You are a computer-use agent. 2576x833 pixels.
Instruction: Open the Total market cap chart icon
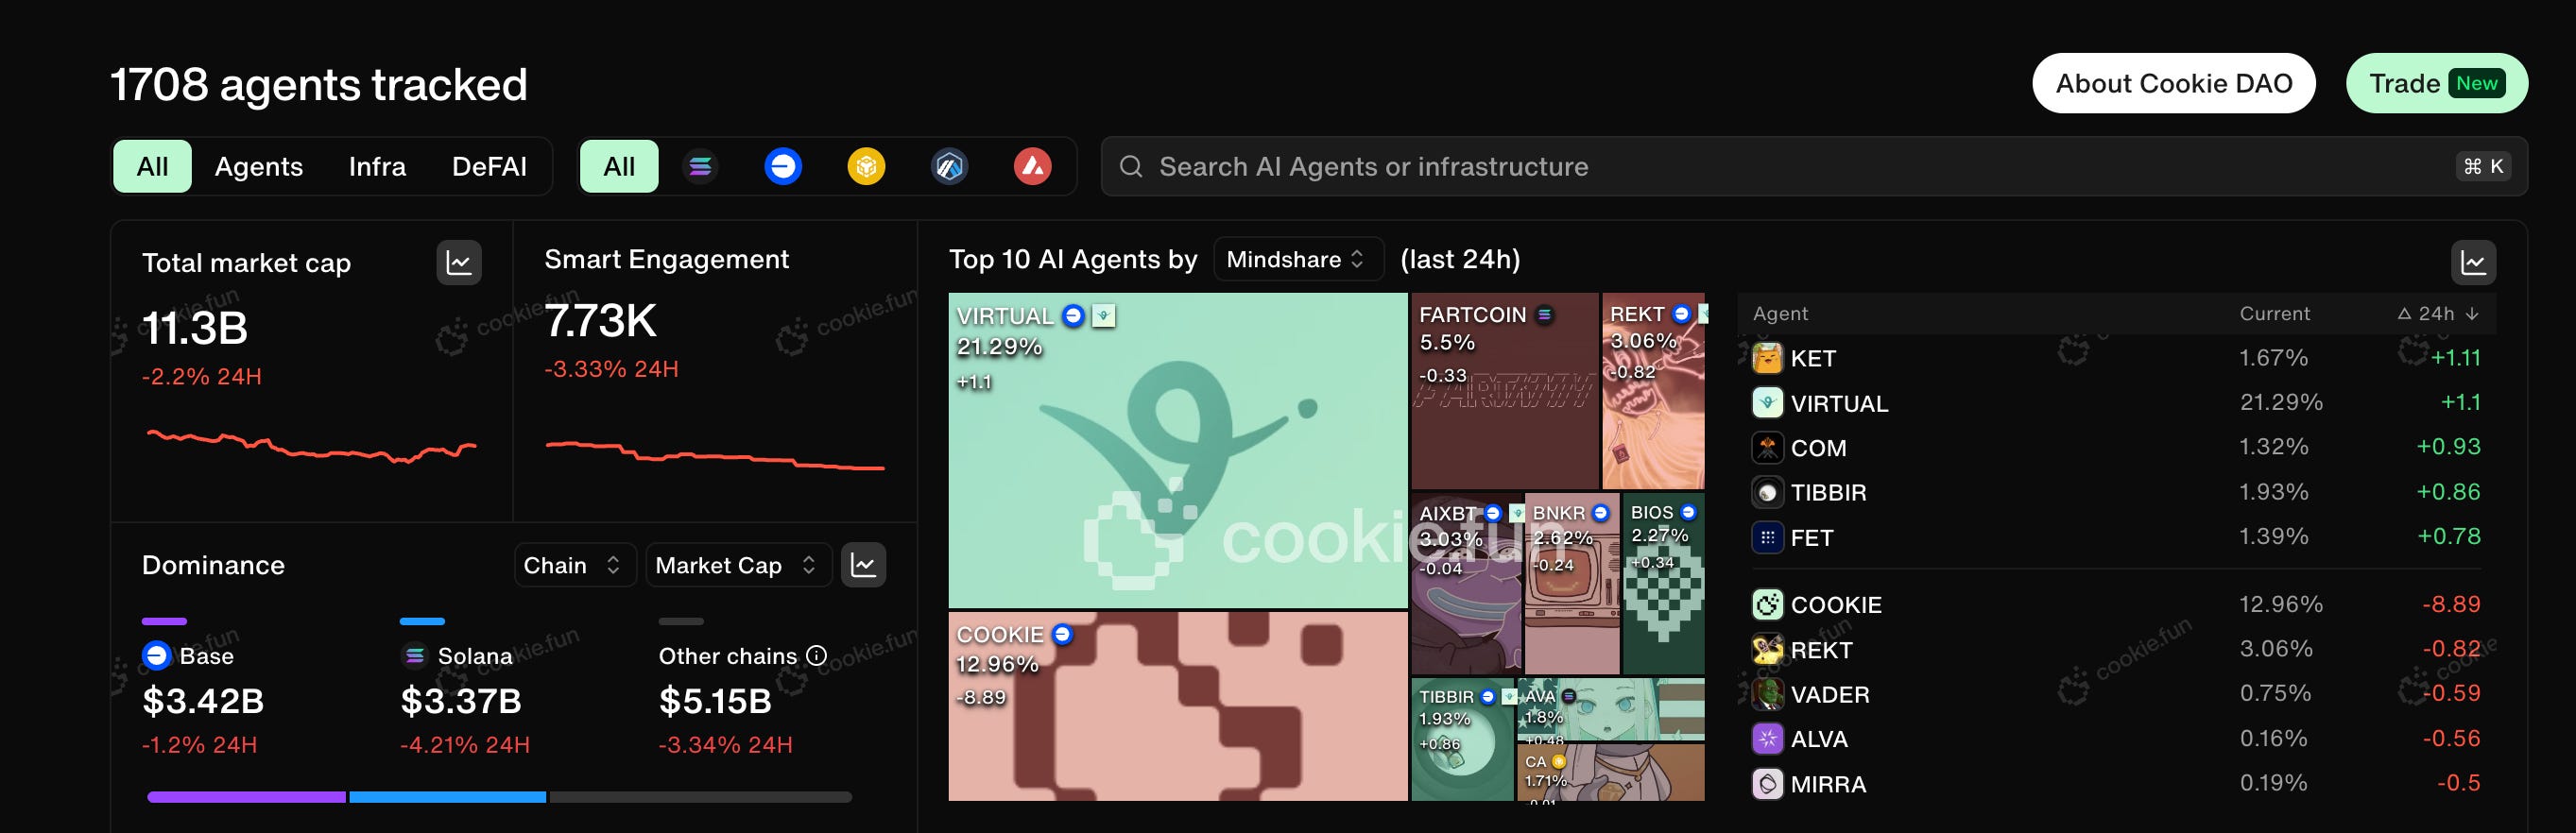(x=459, y=263)
